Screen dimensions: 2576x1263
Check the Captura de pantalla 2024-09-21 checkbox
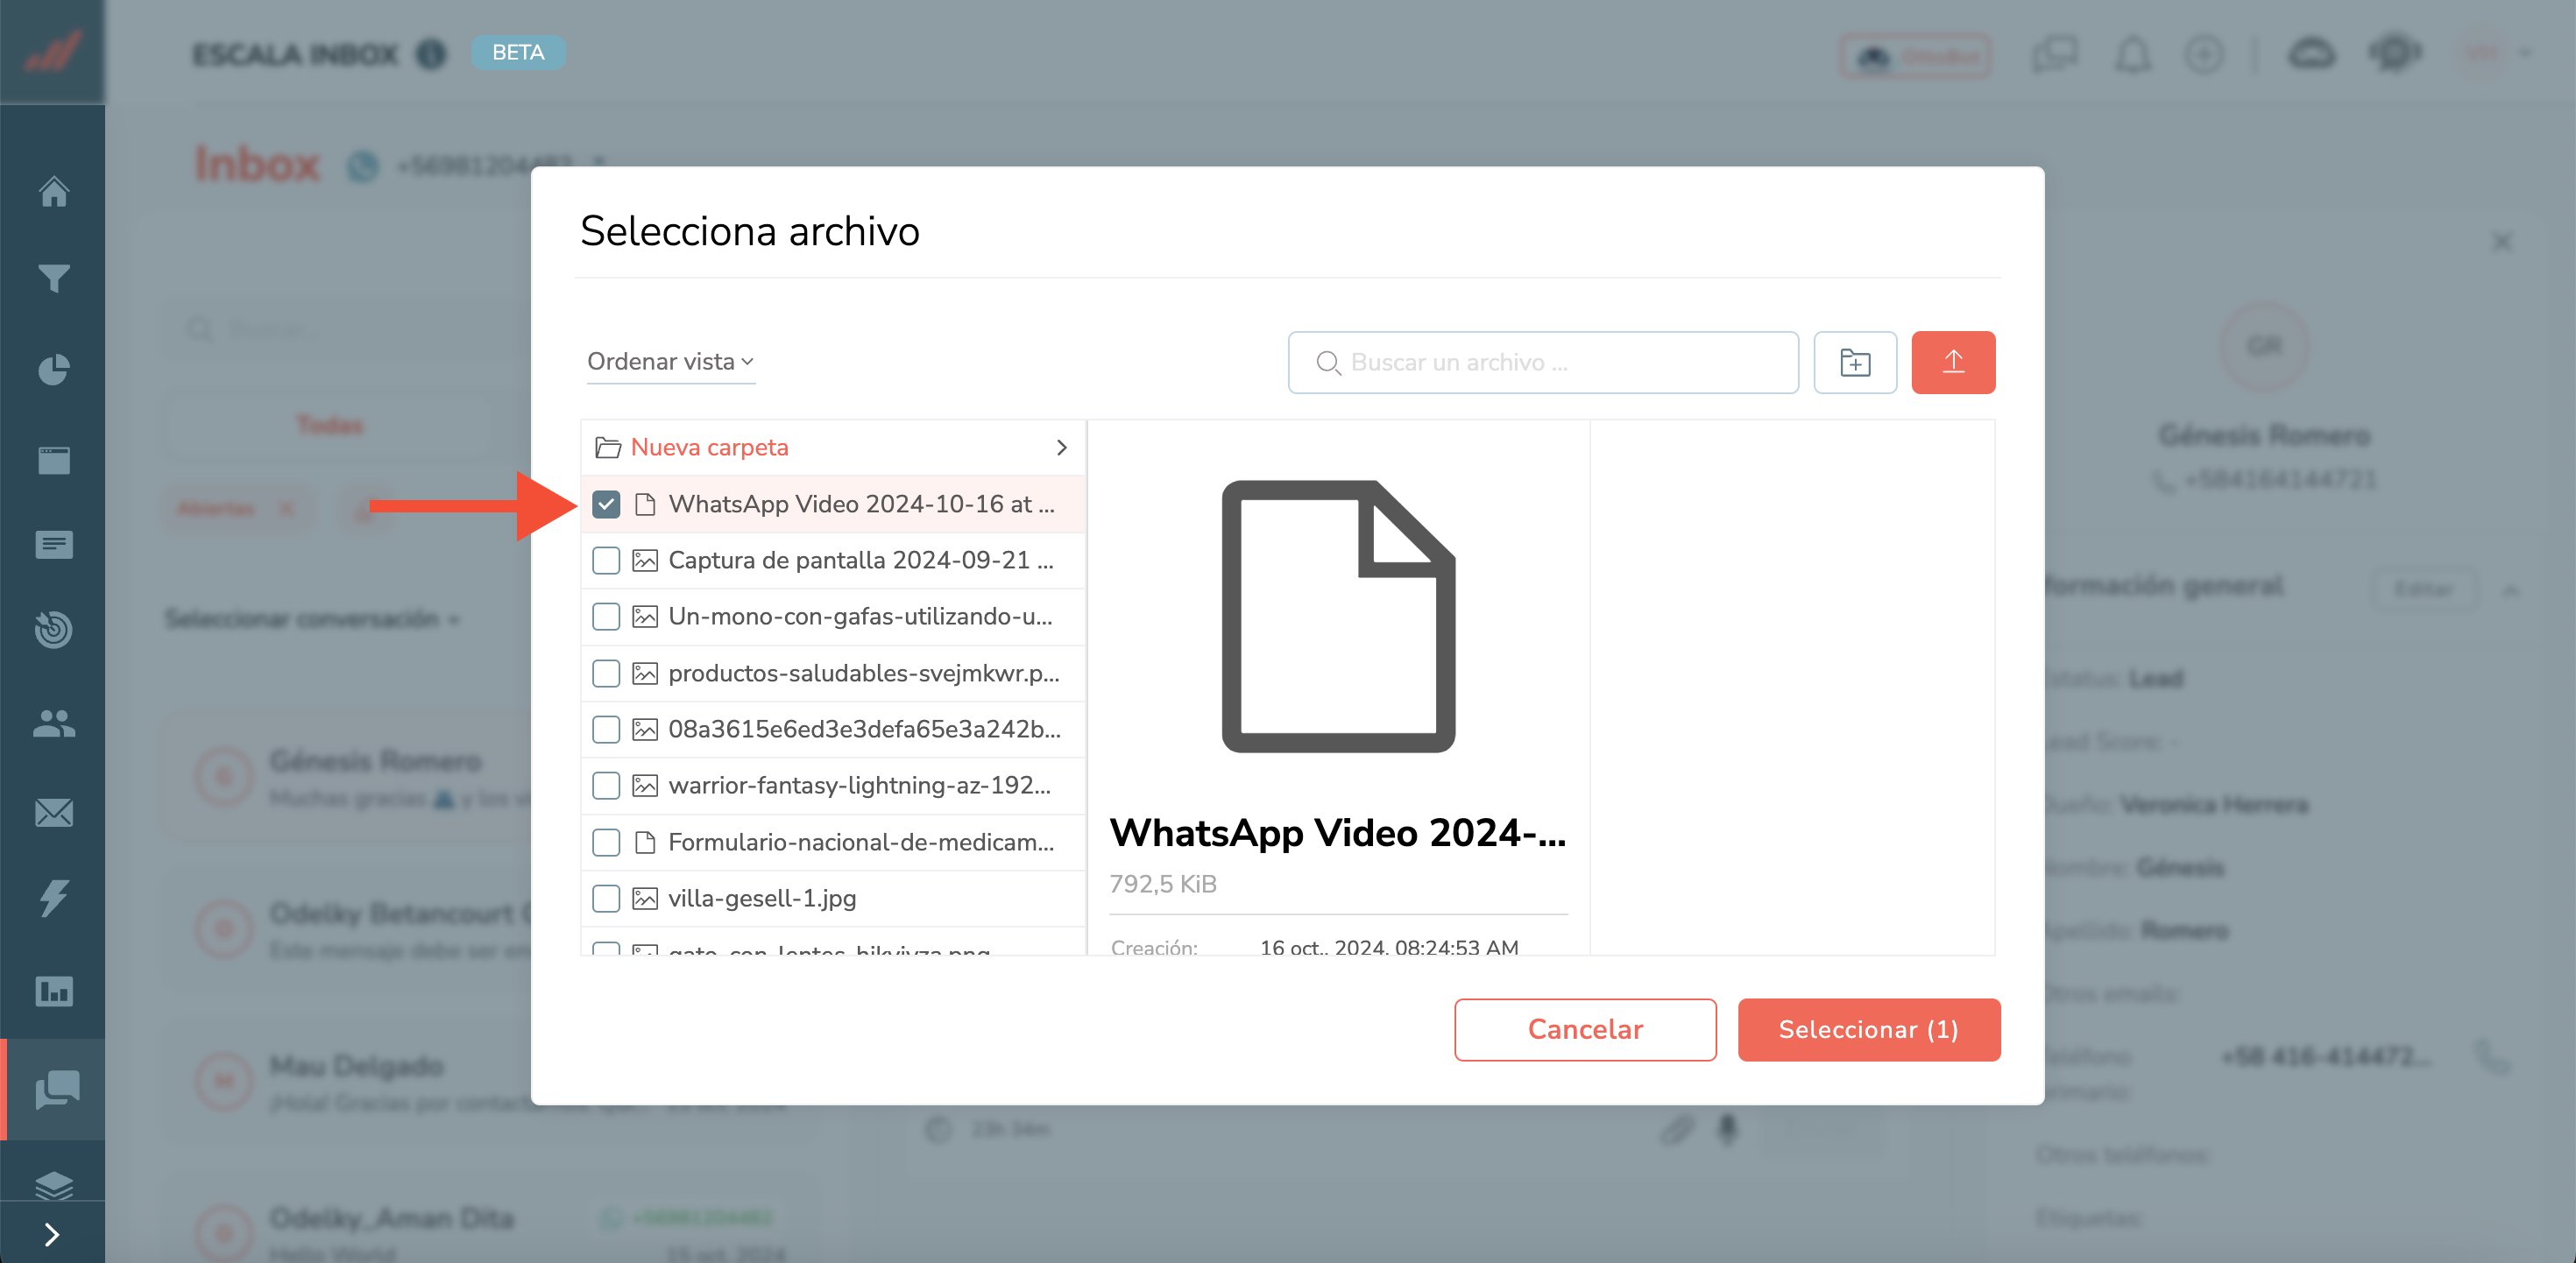pos(606,560)
